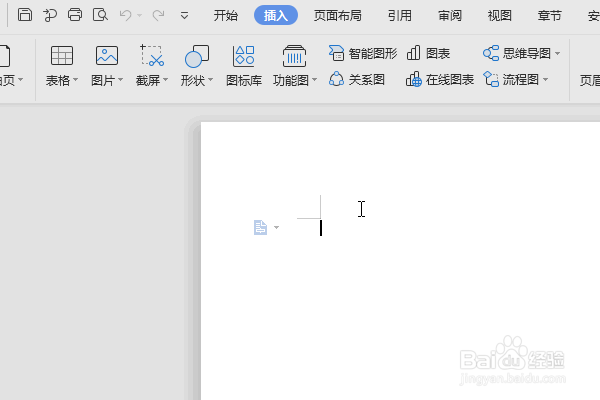The width and height of the screenshot is (600, 400).
Task: Insert a 图表 chart
Action: [x=428, y=53]
